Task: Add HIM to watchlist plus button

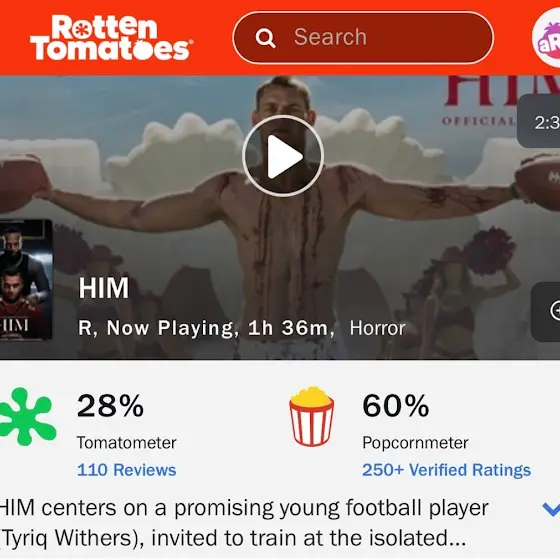Action: (546, 311)
